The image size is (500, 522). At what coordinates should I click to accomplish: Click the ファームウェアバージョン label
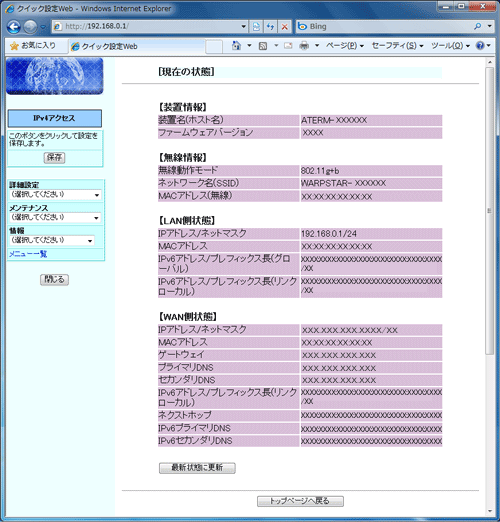[206, 133]
